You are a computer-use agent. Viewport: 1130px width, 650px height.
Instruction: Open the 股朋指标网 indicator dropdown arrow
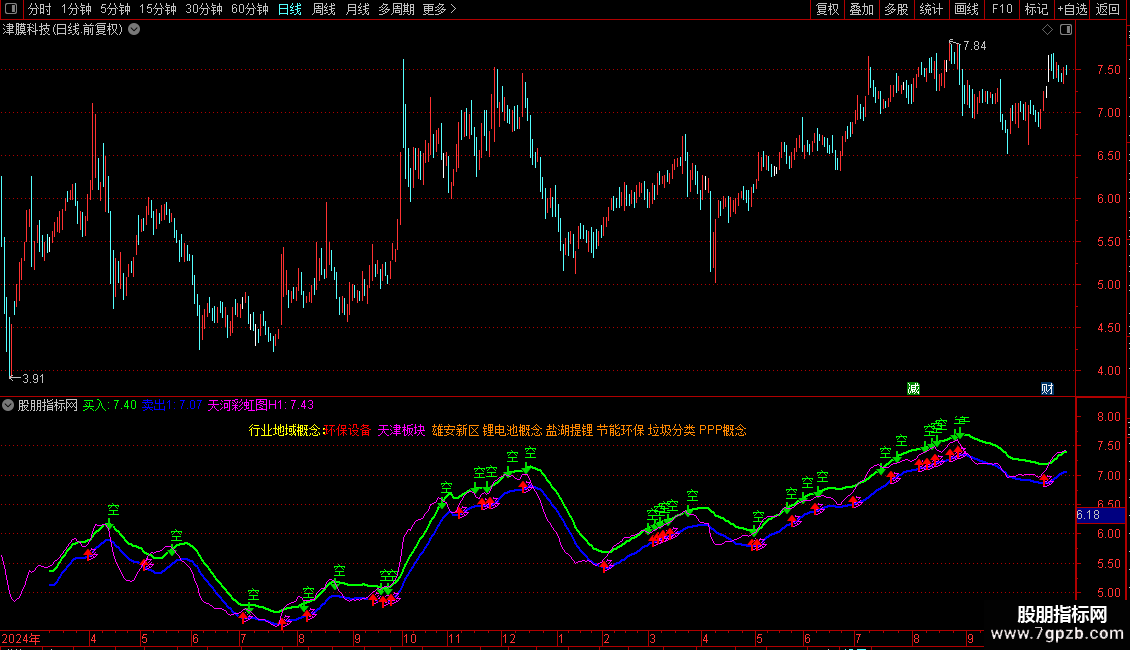(x=8, y=405)
